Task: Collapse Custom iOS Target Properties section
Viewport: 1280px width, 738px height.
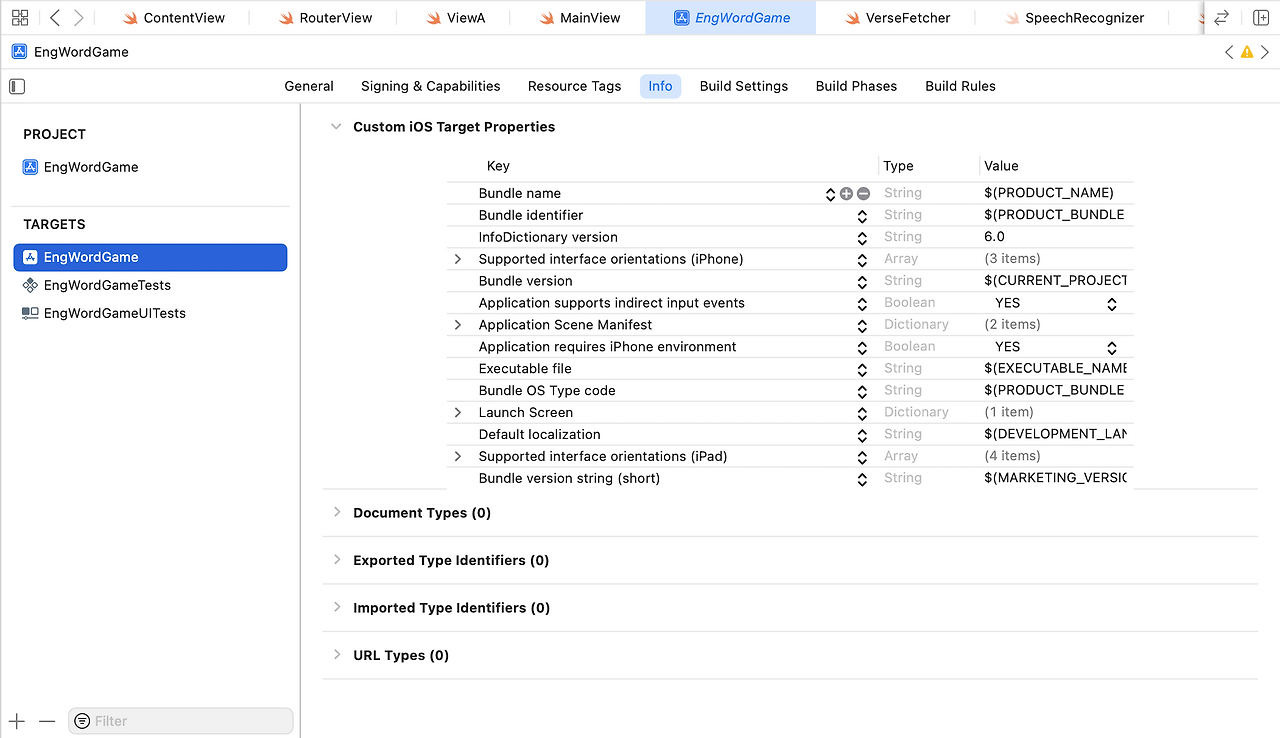Action: [336, 127]
